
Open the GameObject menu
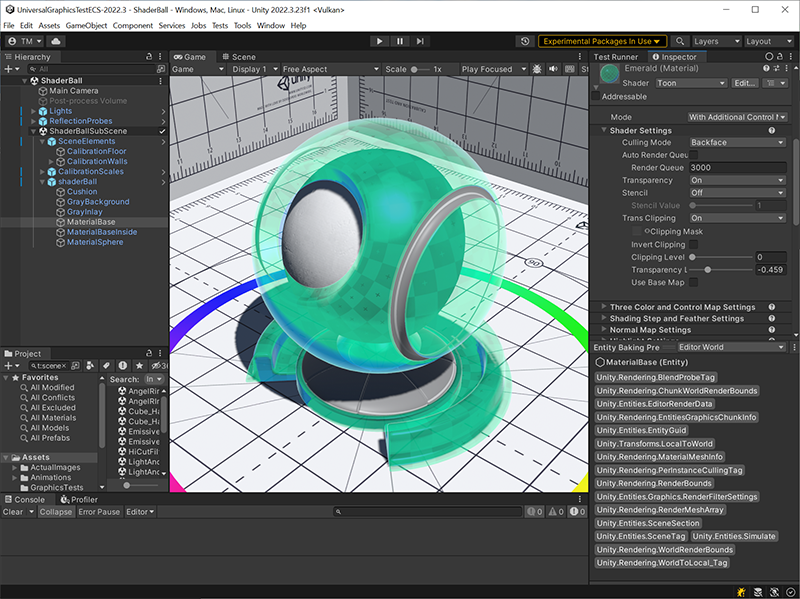pos(86,25)
